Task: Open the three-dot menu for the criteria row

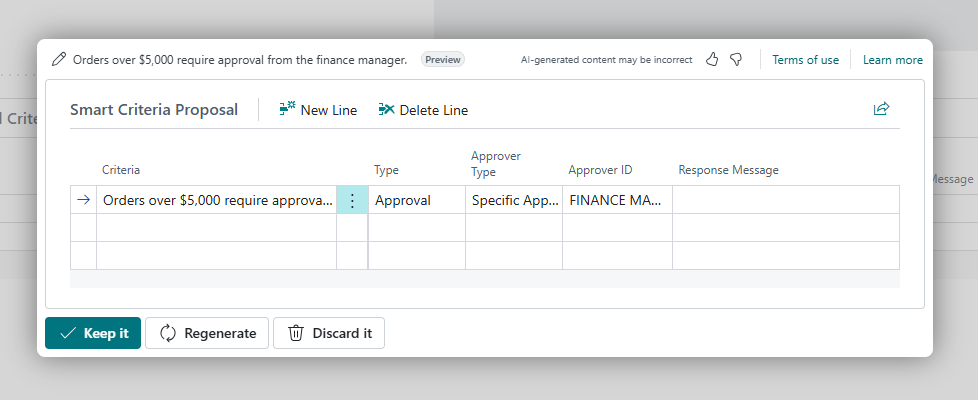Action: (352, 200)
